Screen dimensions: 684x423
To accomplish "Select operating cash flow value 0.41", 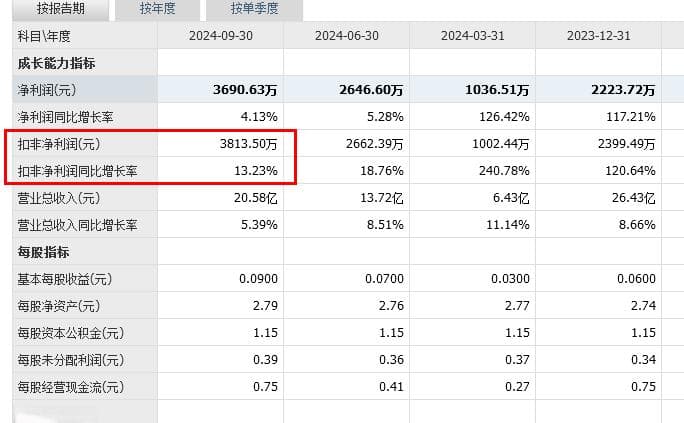I will (391, 387).
